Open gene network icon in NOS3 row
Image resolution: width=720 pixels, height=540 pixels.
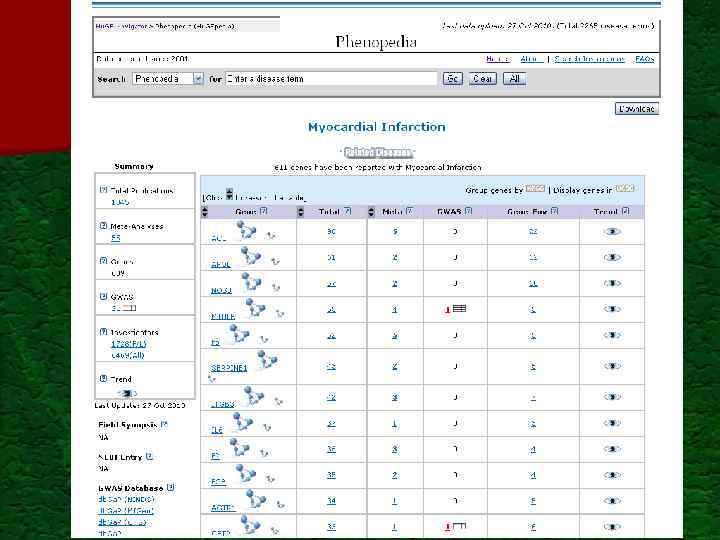tap(252, 281)
